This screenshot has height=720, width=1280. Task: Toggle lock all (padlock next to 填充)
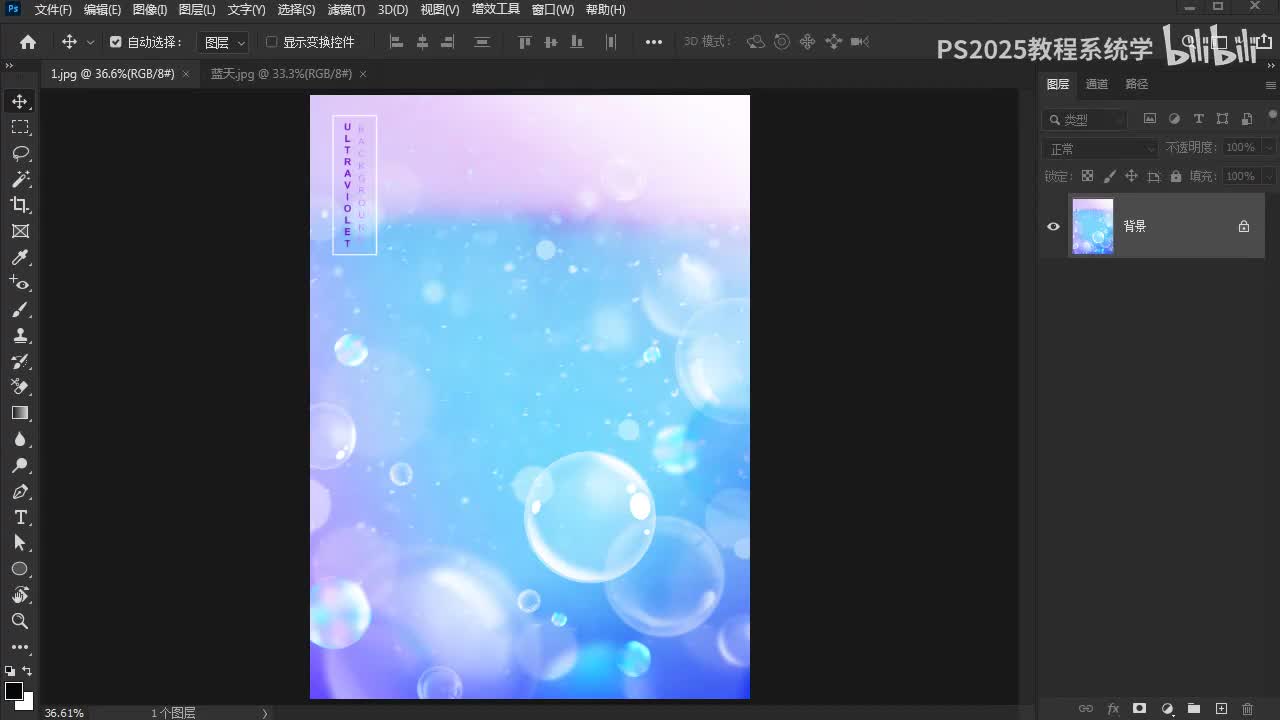click(1176, 176)
